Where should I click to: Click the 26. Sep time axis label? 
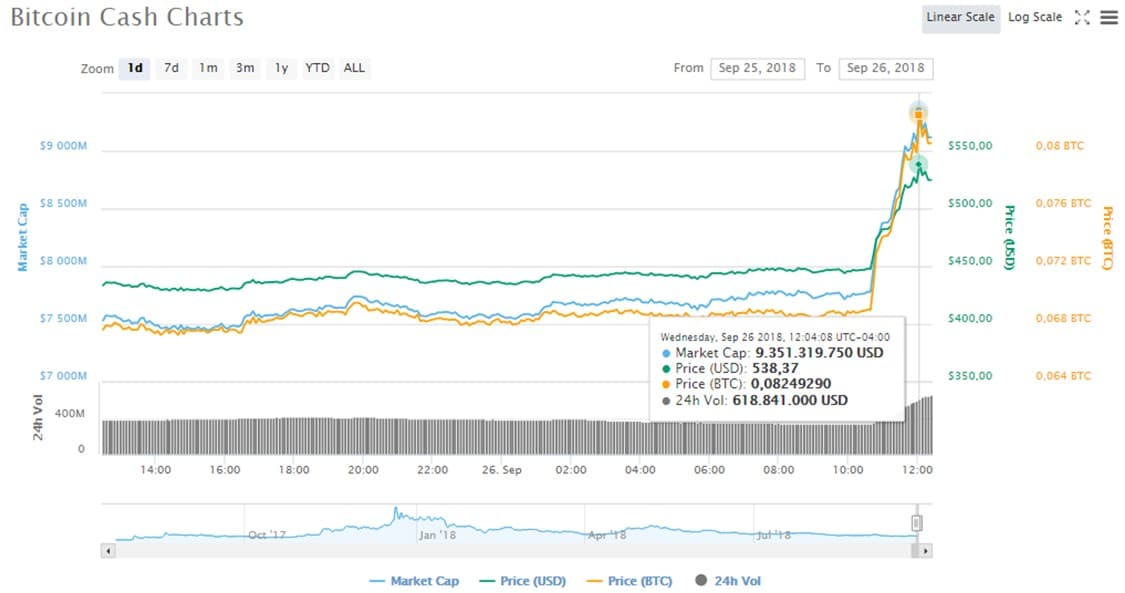(502, 470)
